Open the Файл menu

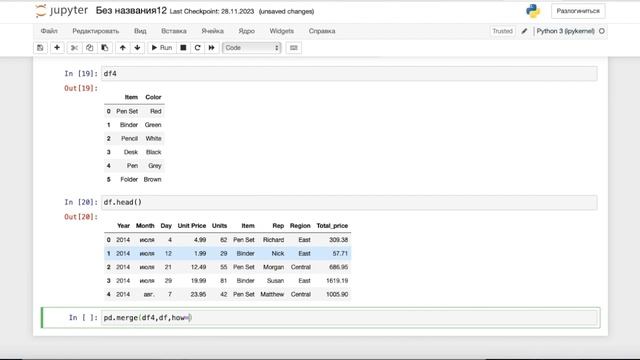(49, 31)
